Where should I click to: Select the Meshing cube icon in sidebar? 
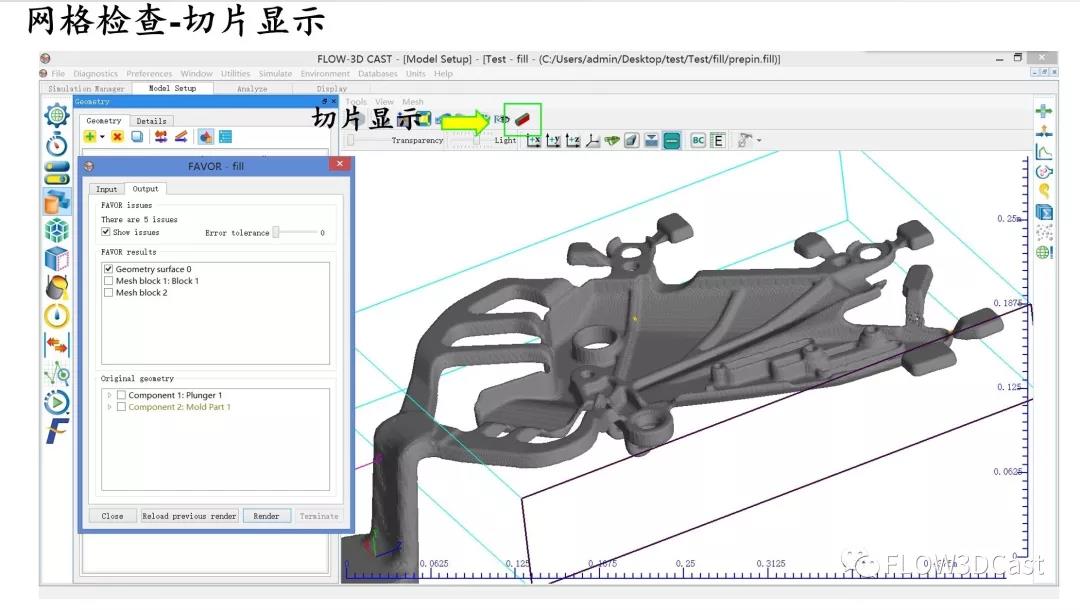click(x=57, y=231)
